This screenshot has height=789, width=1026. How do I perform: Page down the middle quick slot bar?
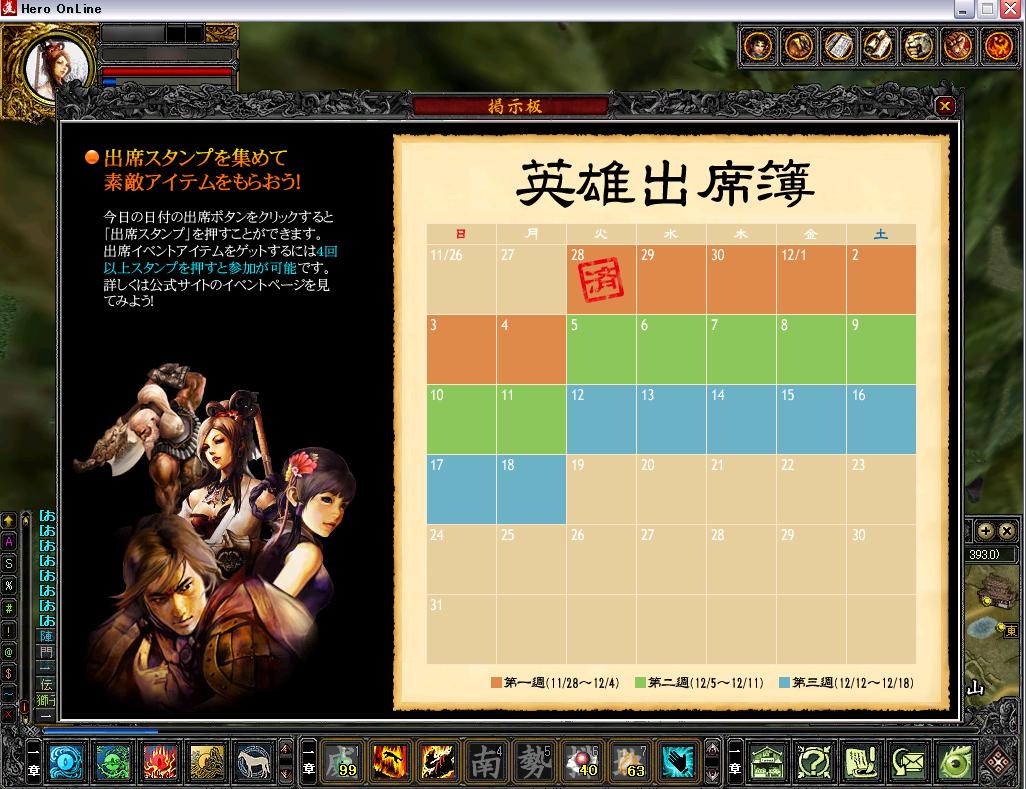click(712, 775)
